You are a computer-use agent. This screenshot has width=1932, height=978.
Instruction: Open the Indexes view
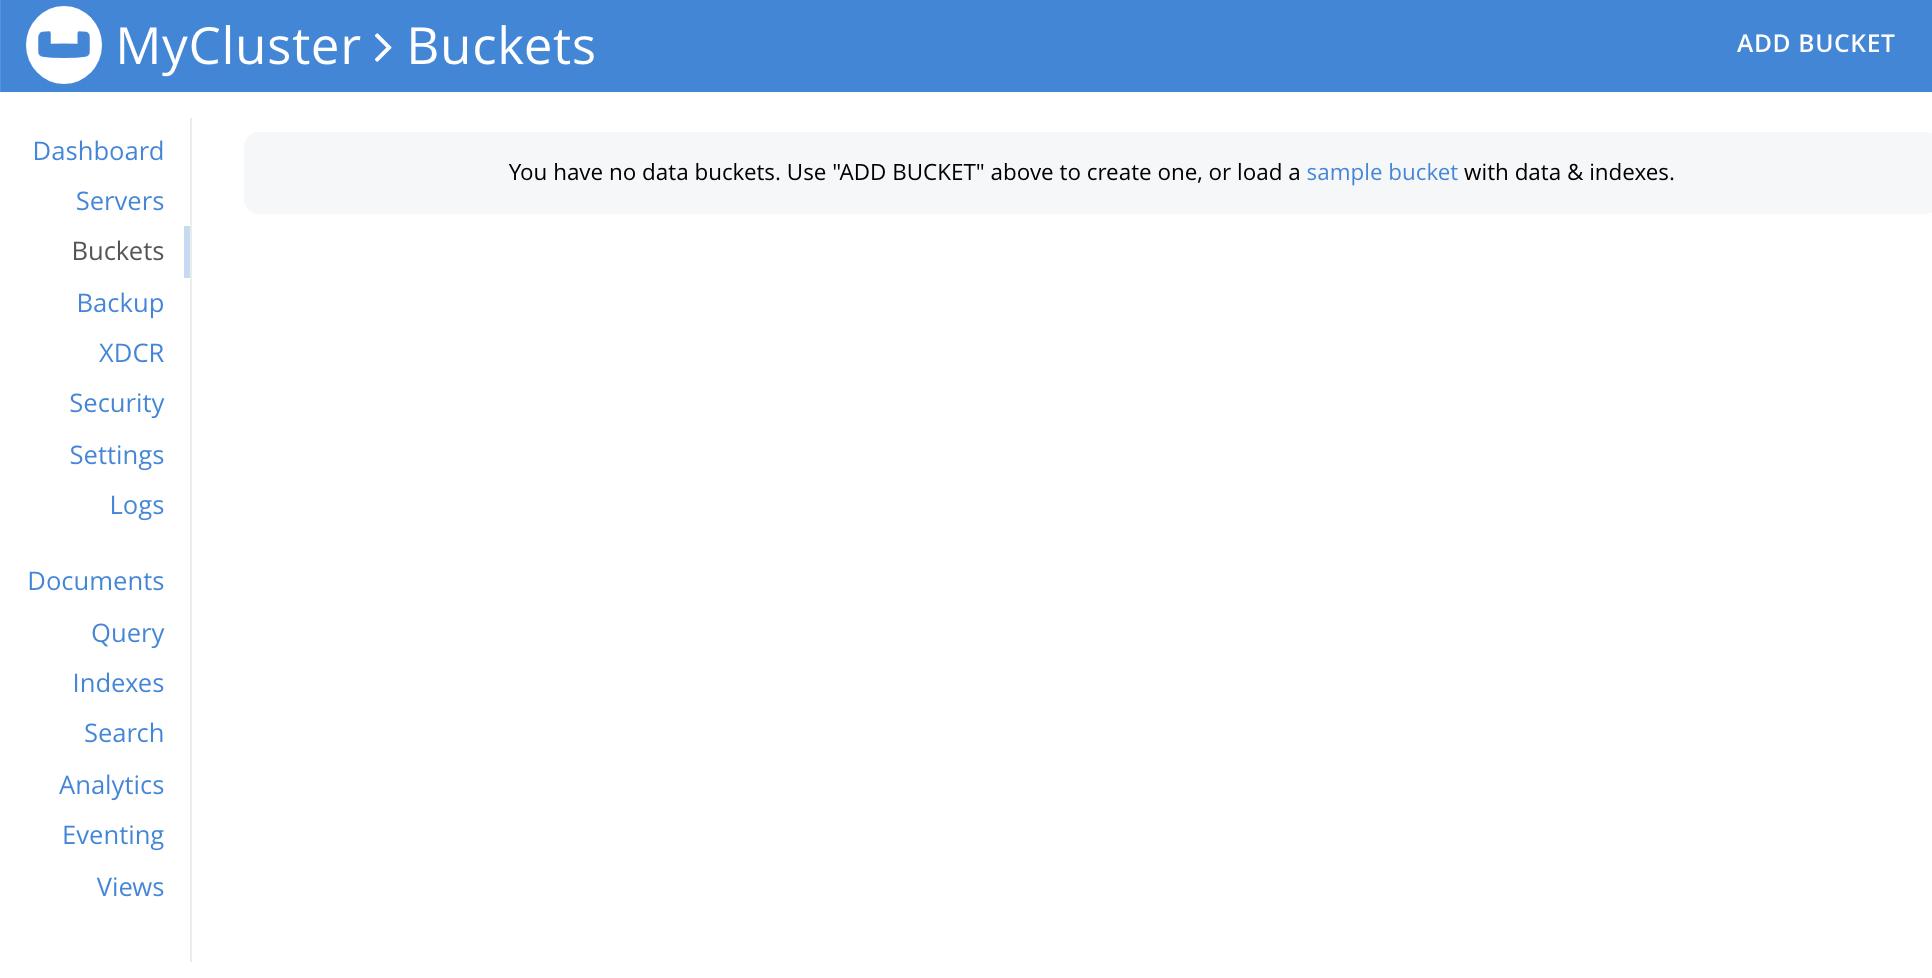pyautogui.click(x=118, y=683)
